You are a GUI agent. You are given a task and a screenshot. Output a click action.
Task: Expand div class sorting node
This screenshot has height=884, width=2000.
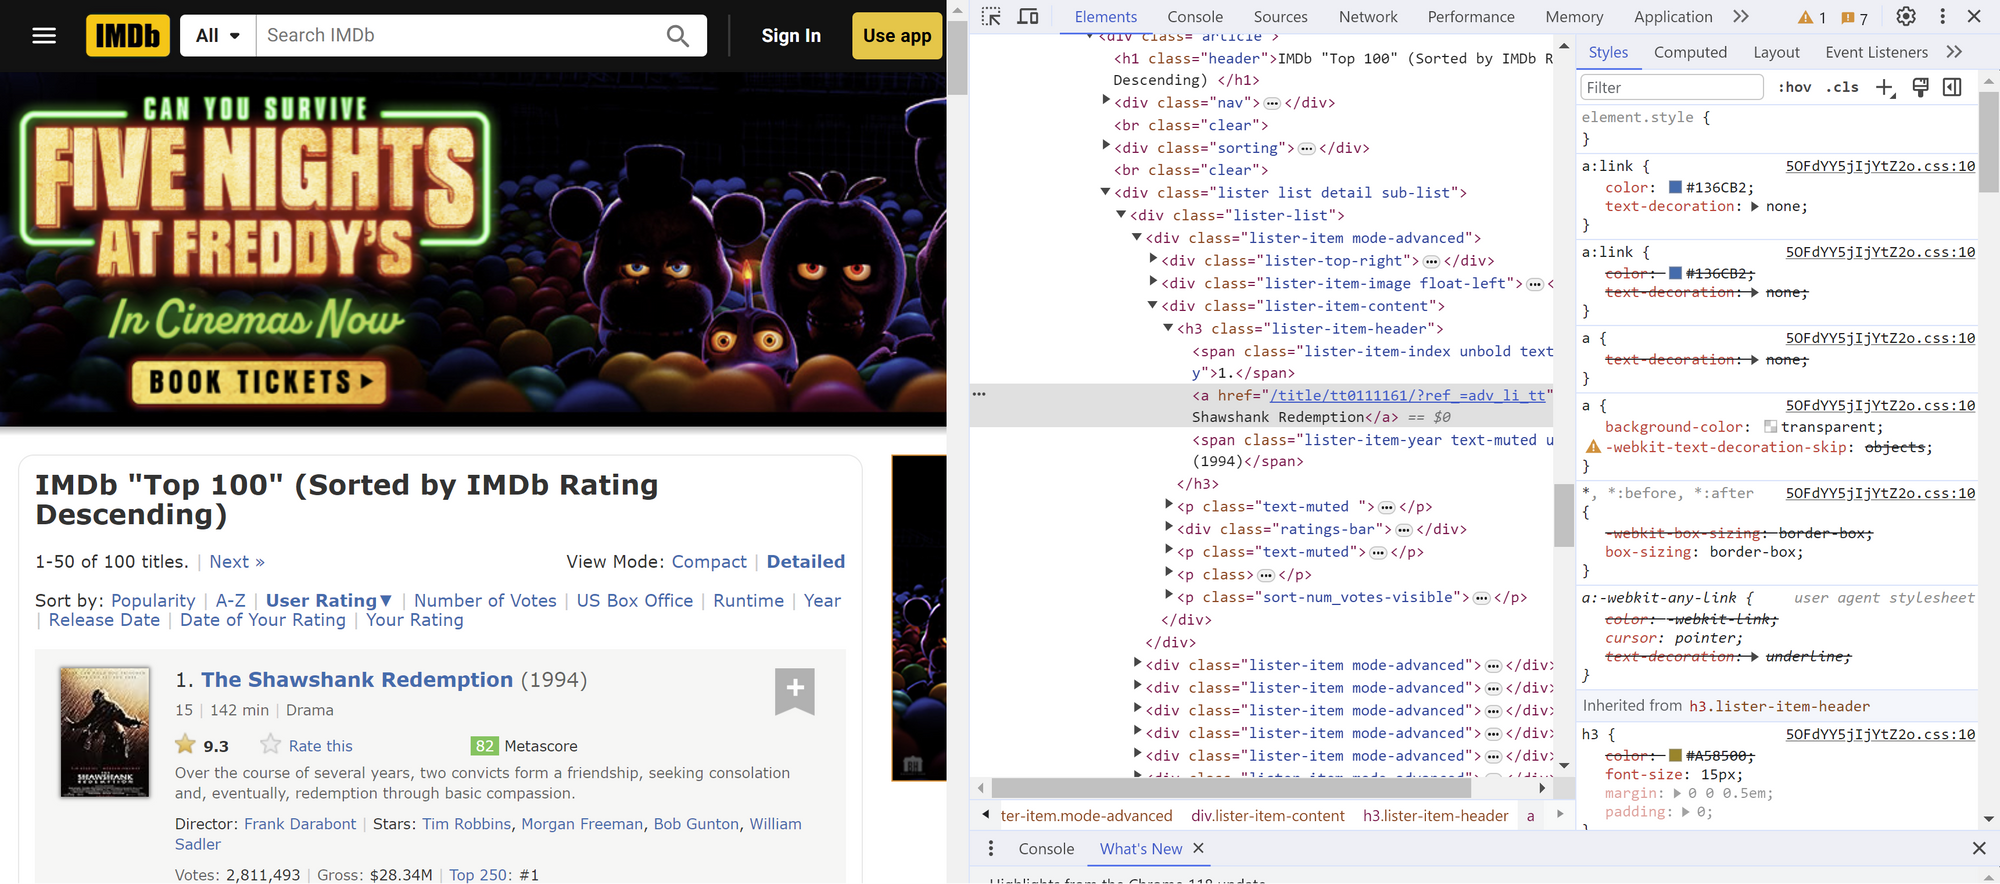(1105, 146)
